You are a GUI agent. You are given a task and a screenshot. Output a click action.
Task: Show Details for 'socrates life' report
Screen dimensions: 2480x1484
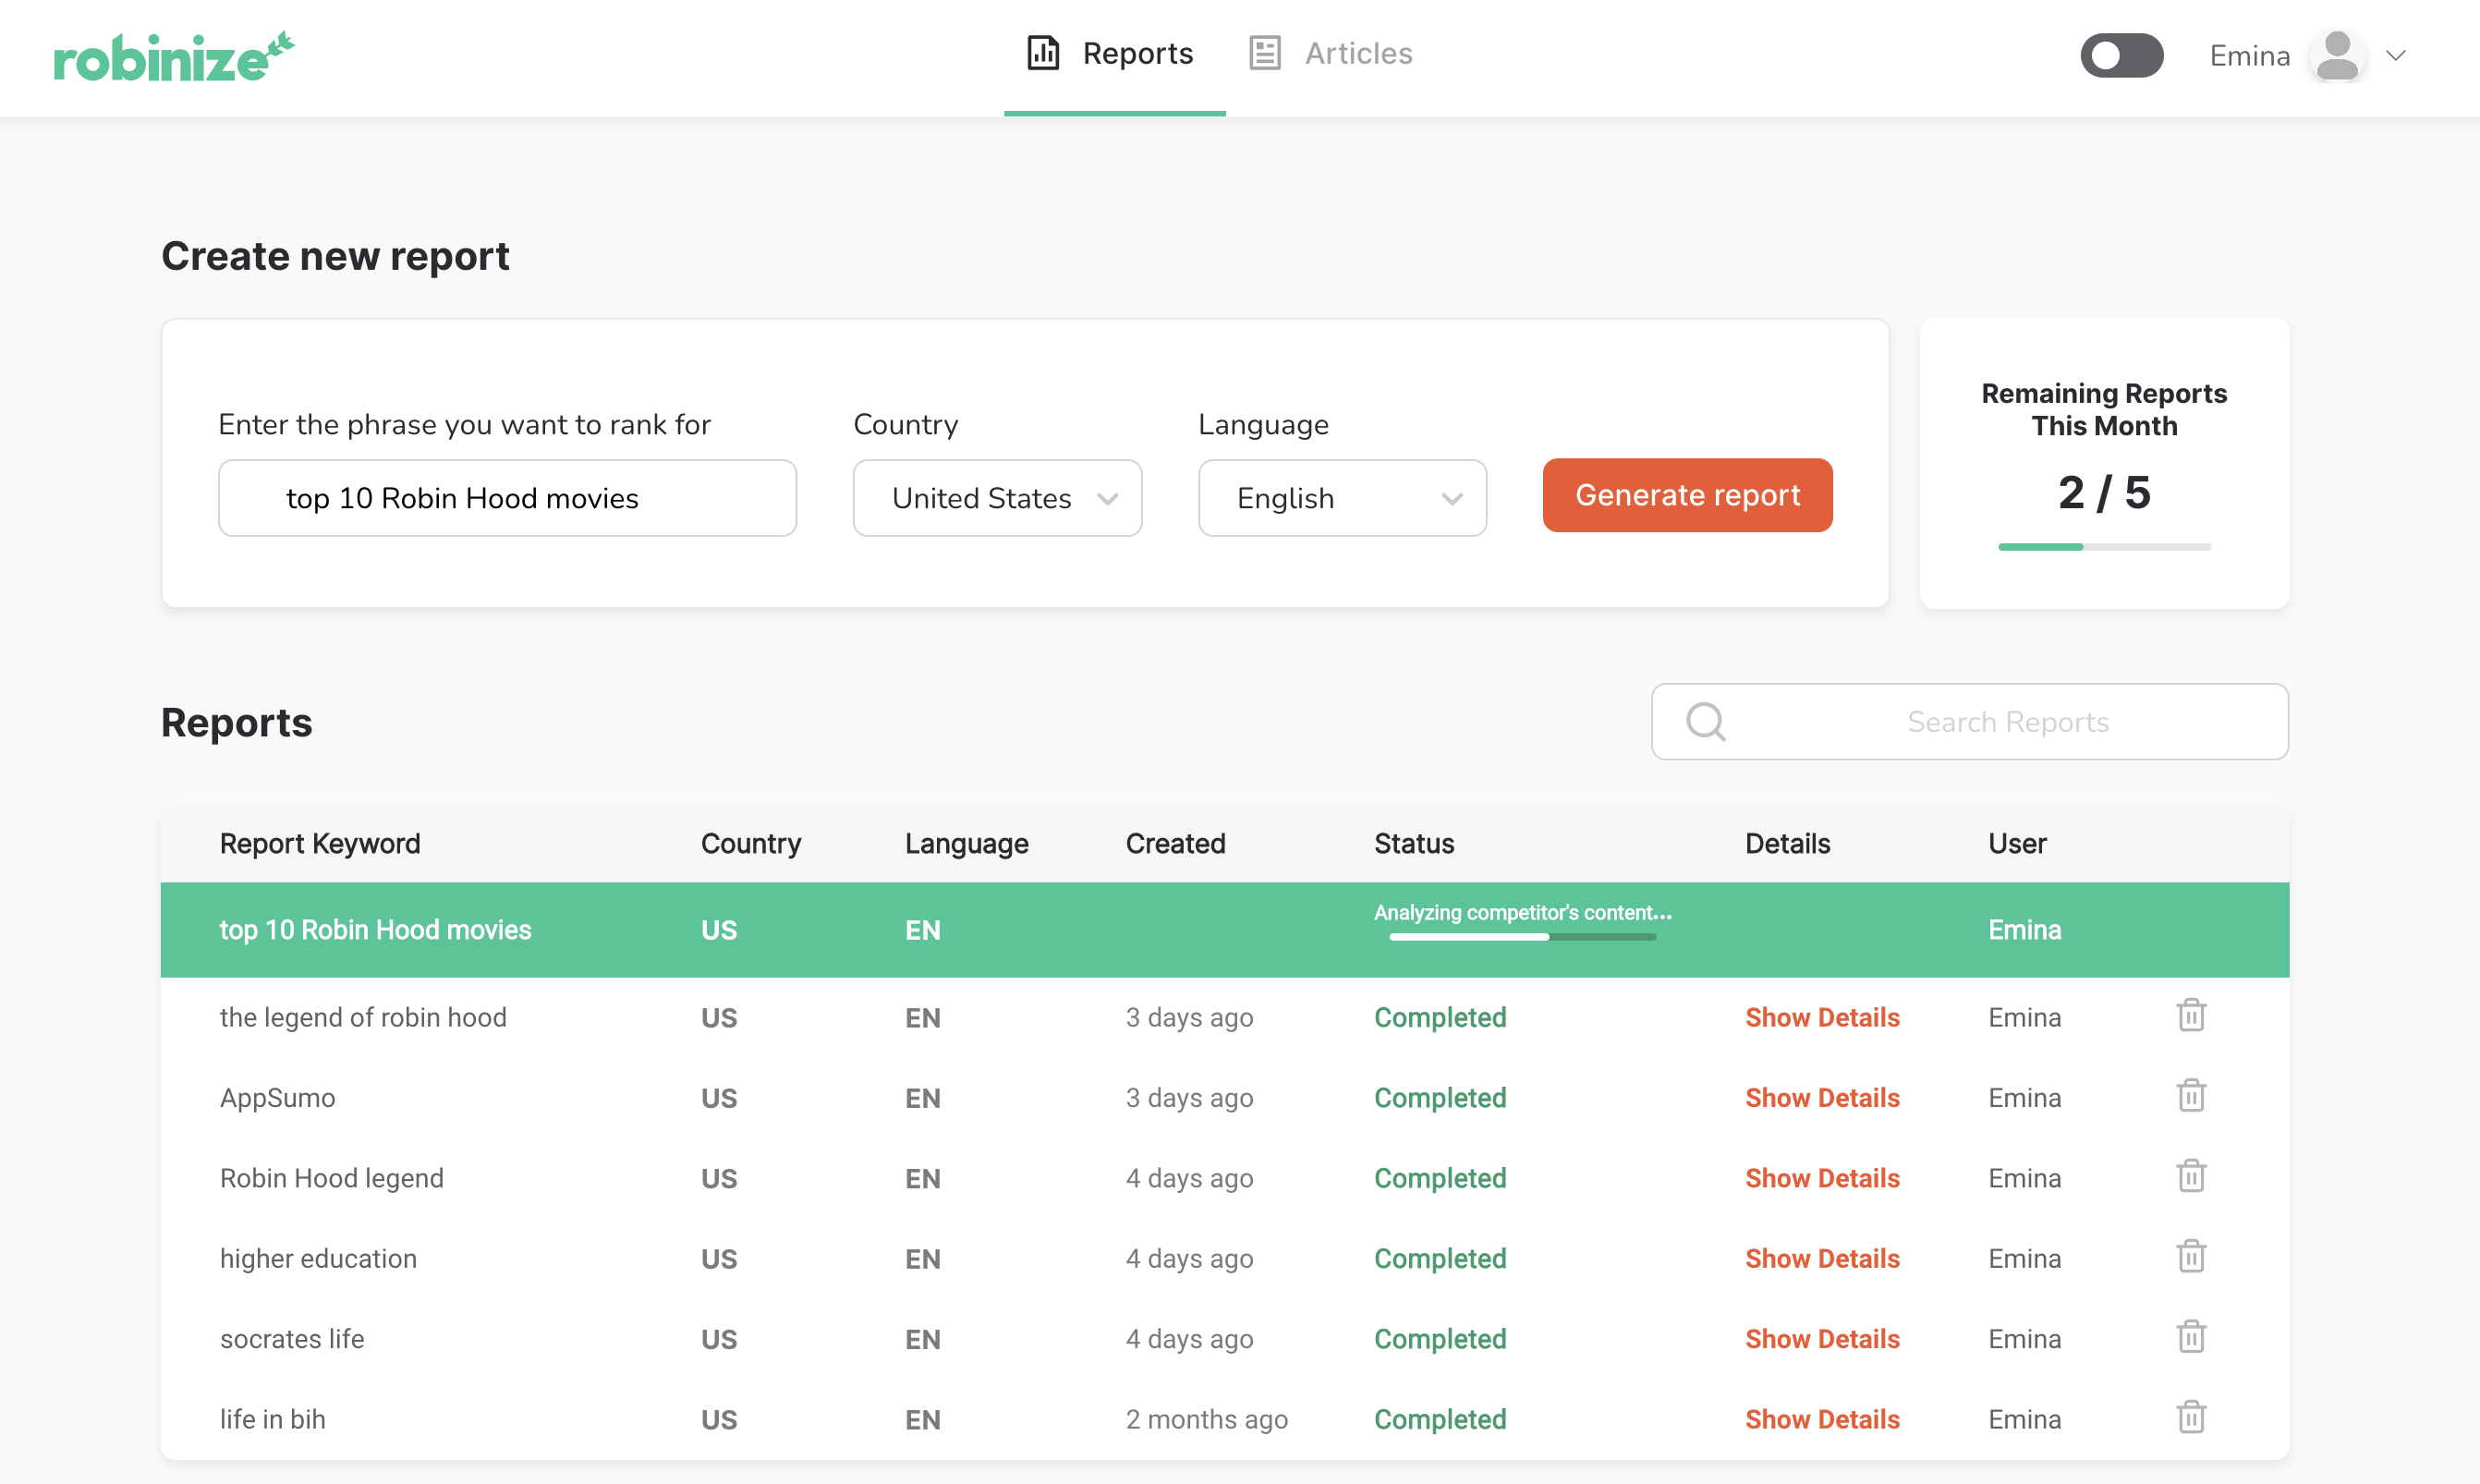click(1821, 1338)
